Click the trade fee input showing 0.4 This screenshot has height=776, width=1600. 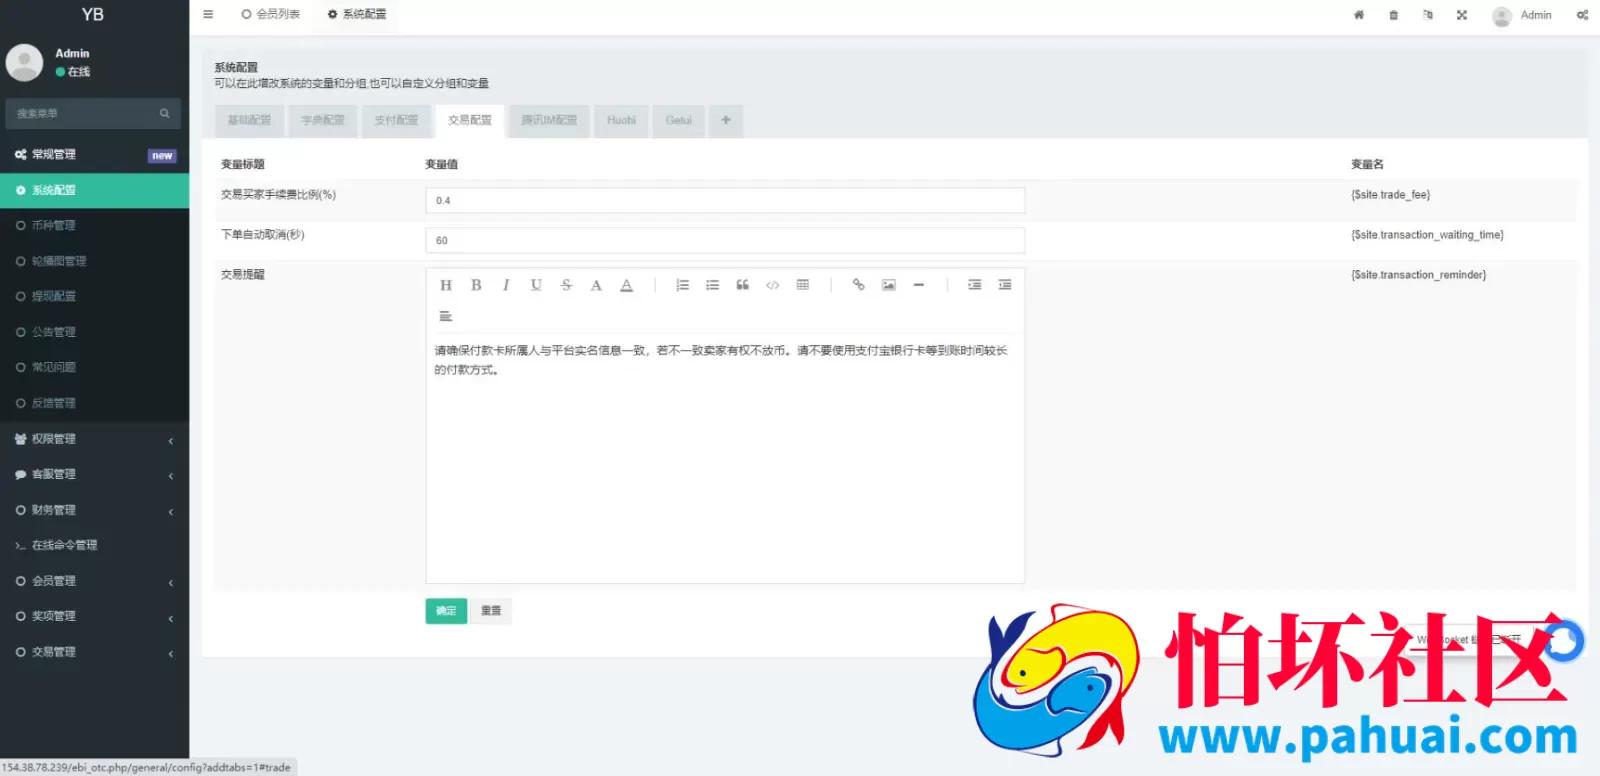[x=725, y=200]
